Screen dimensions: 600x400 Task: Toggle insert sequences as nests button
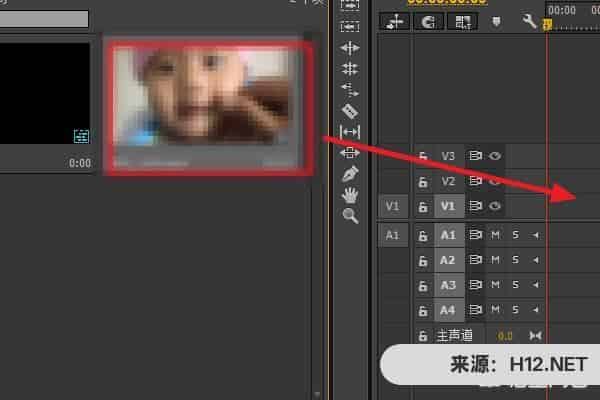[395, 21]
